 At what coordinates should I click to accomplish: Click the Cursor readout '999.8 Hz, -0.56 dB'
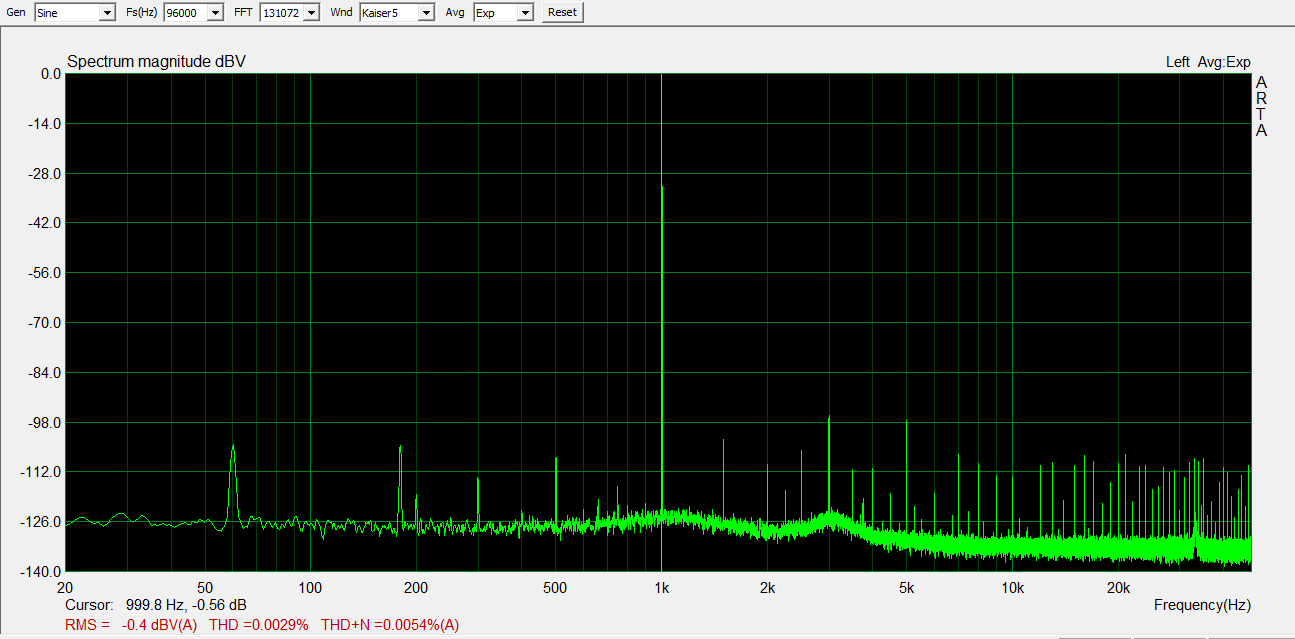click(x=186, y=605)
